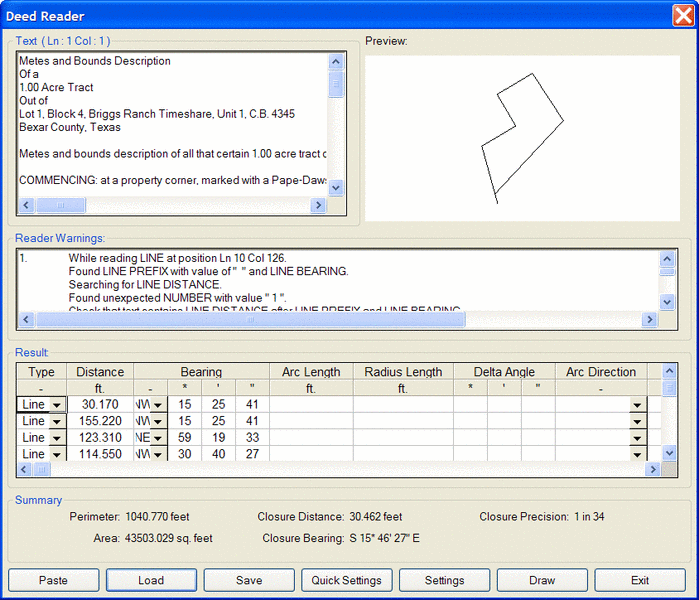Click the Exit button
Image resolution: width=699 pixels, height=600 pixels.
640,580
